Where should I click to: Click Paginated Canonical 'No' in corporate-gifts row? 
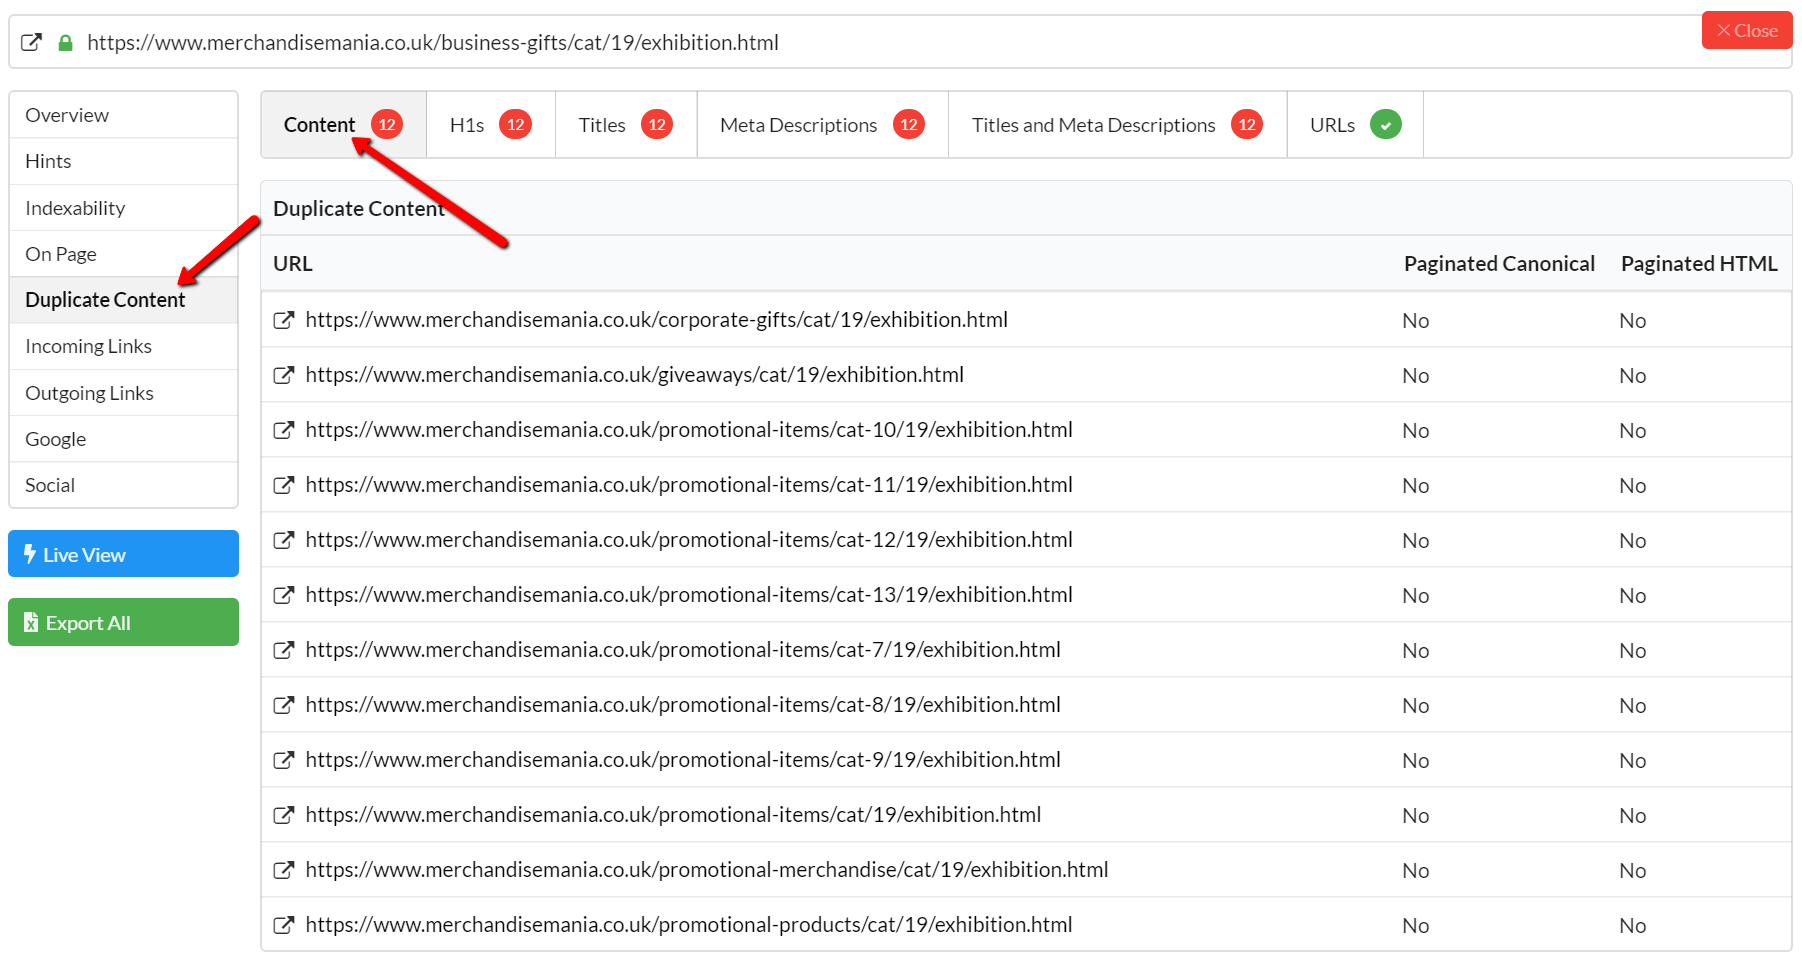point(1415,321)
